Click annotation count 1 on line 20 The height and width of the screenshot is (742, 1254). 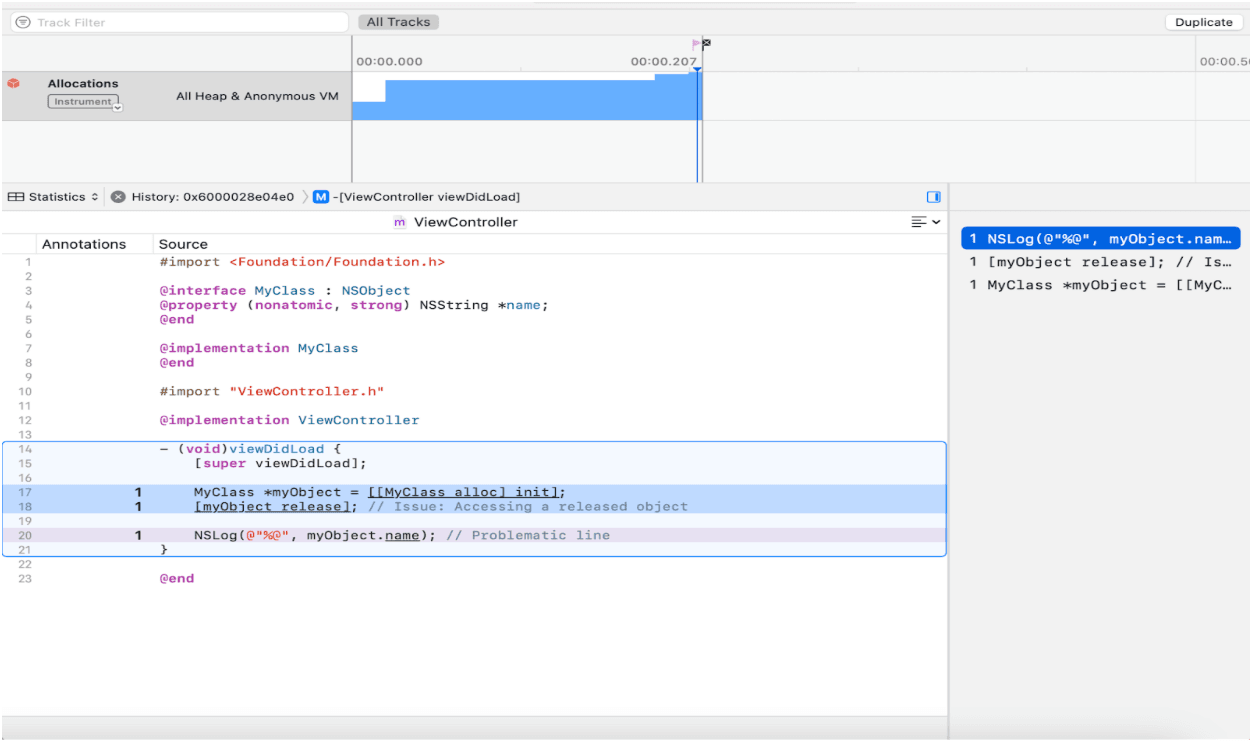pyautogui.click(x=139, y=535)
